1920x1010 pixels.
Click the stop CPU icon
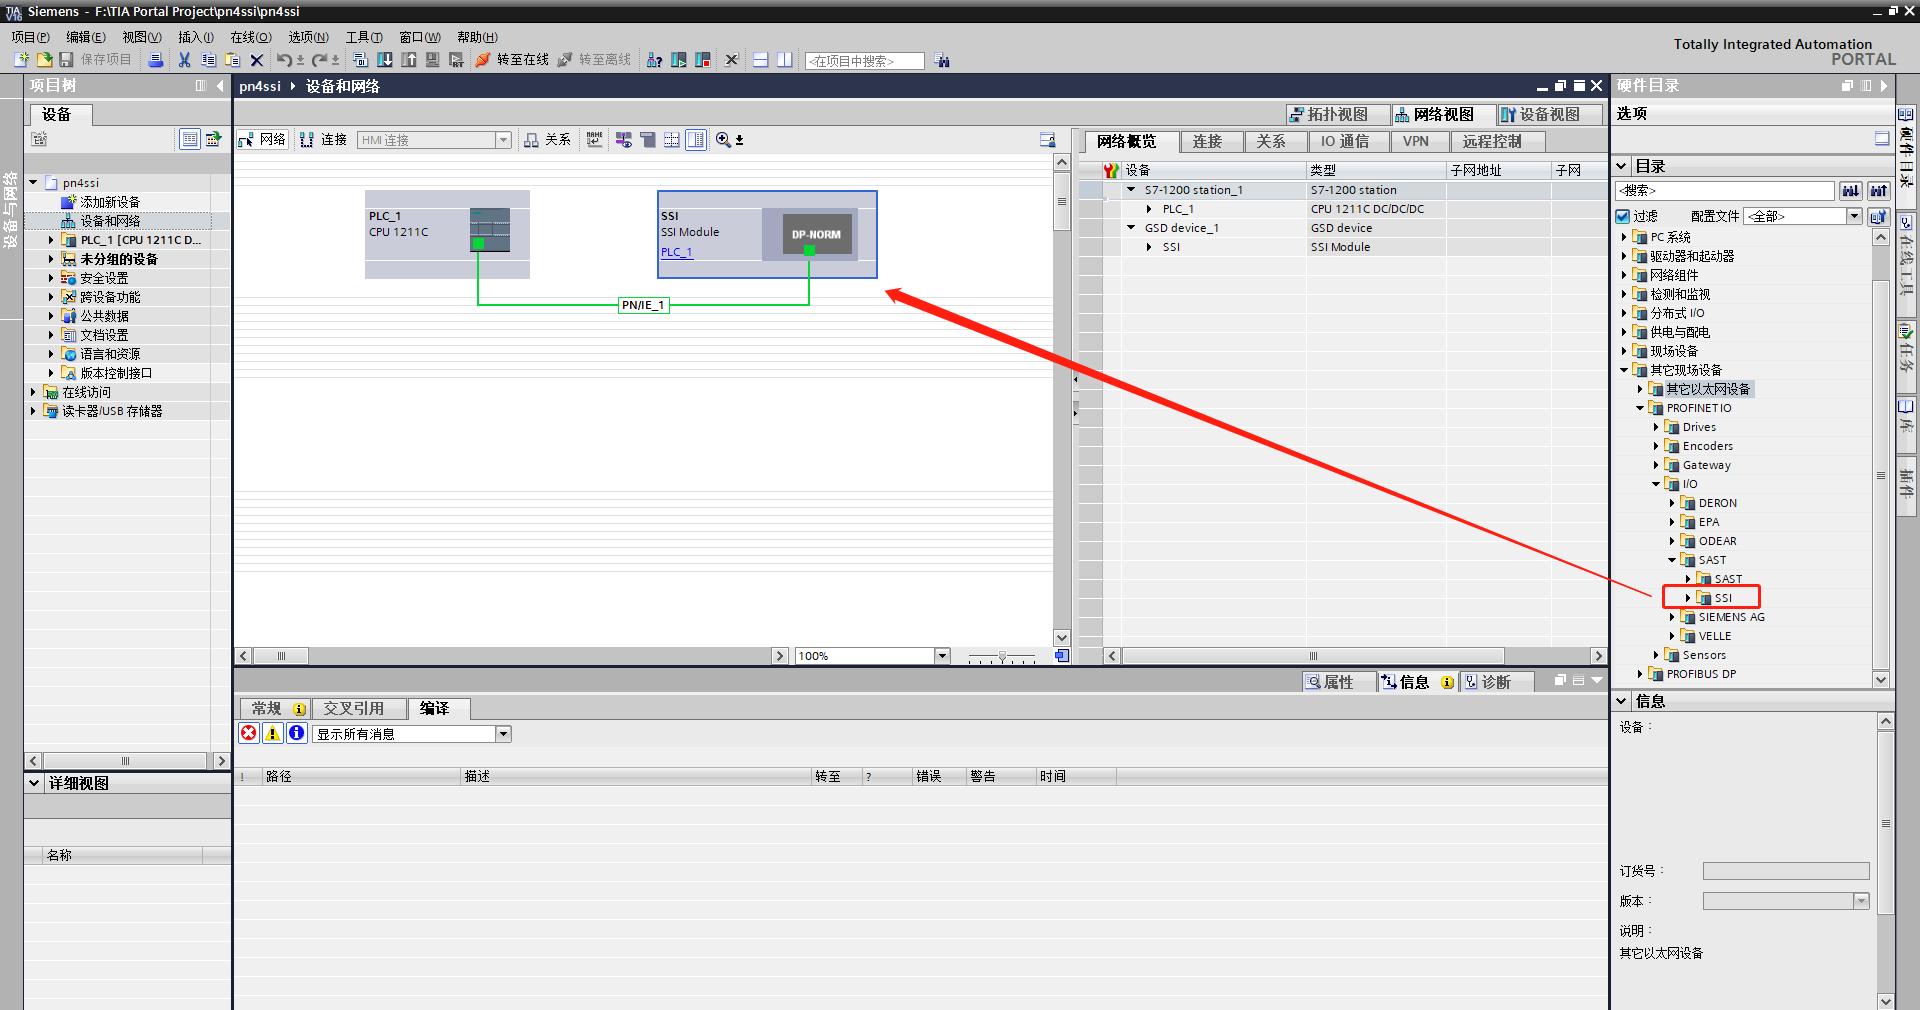[x=703, y=60]
